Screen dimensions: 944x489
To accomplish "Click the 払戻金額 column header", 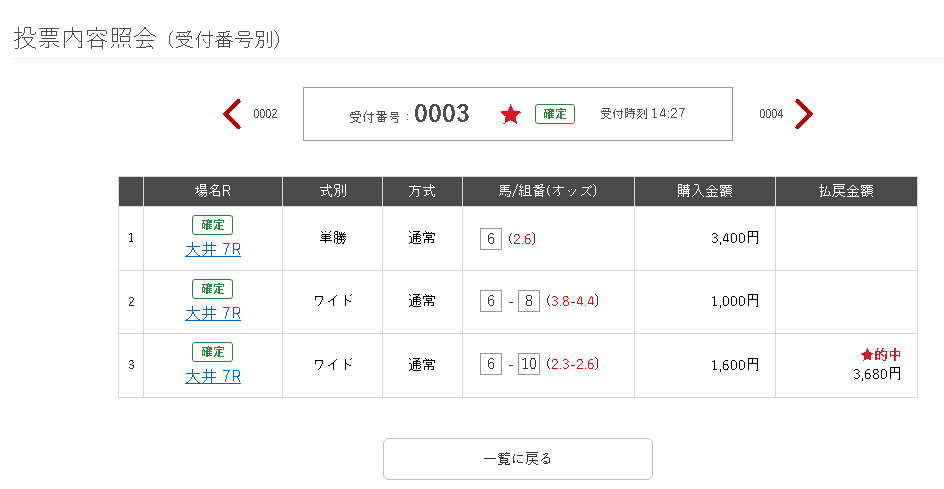I will [846, 191].
